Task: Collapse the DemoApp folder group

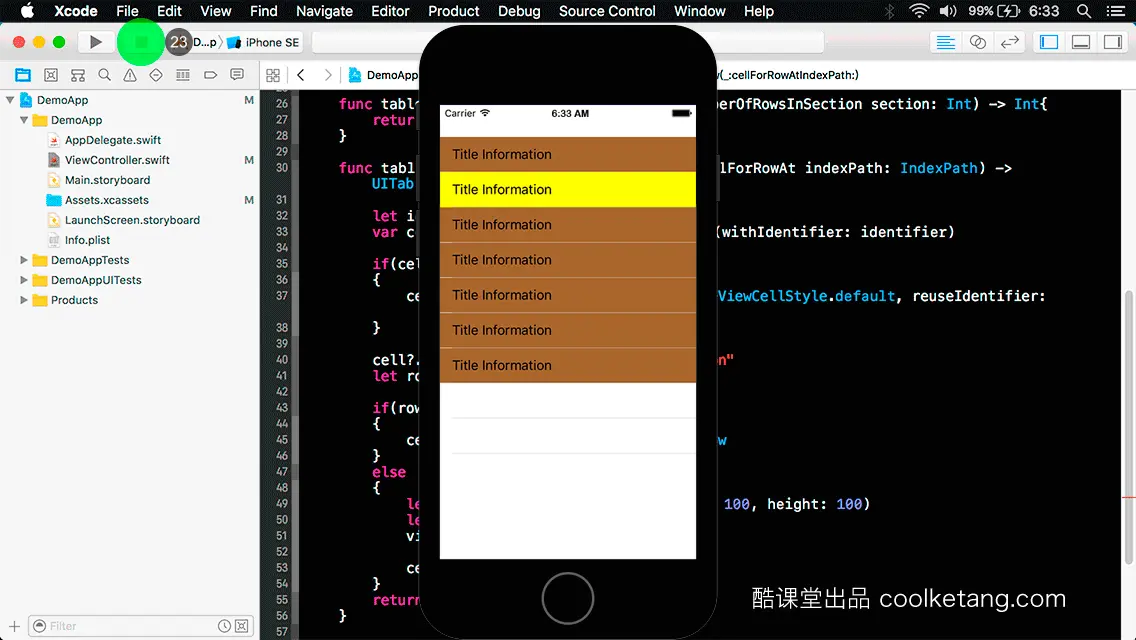Action: click(24, 120)
